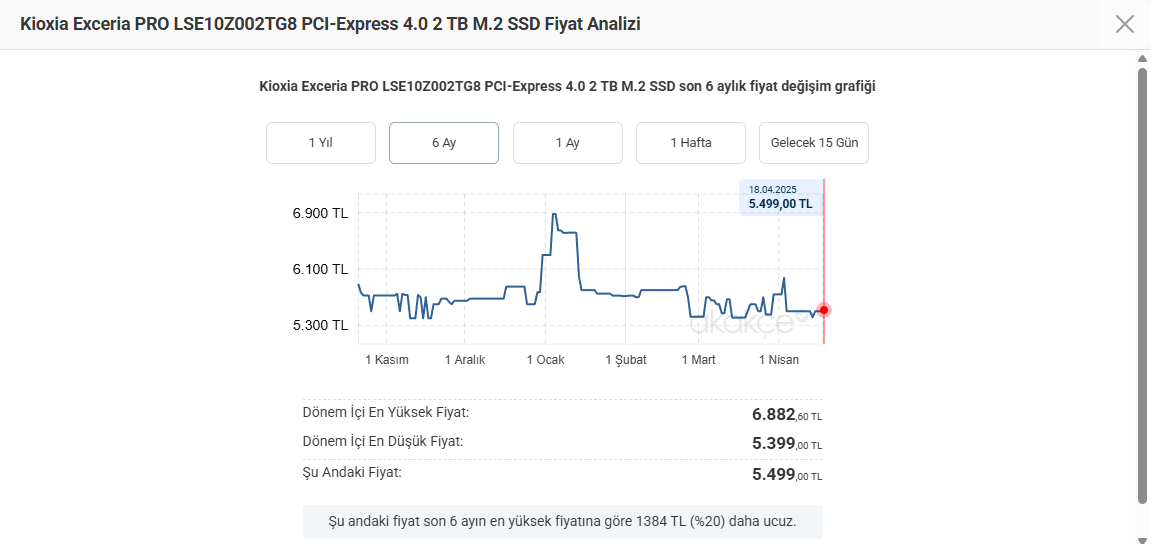The image size is (1150, 544).
Task: Click the dialog title text
Action: point(330,24)
